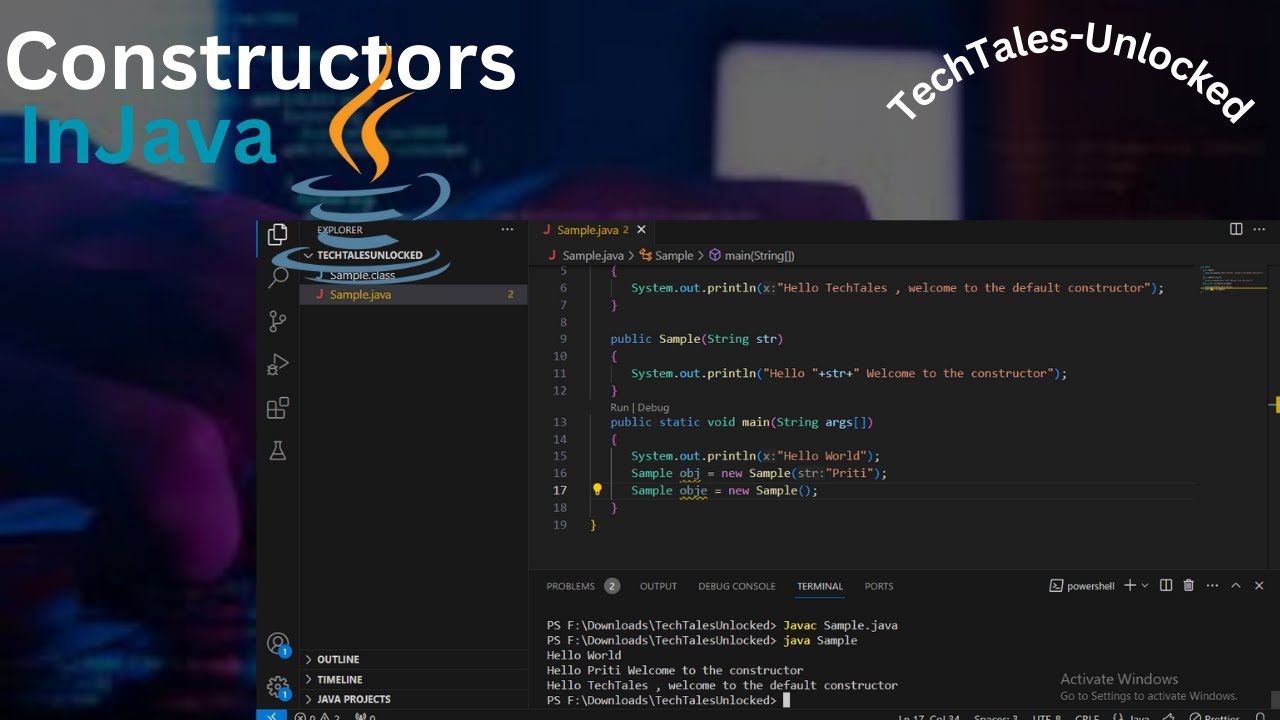Screen dimensions: 1280x720
Task: Open the Run and Debug view
Action: point(278,365)
